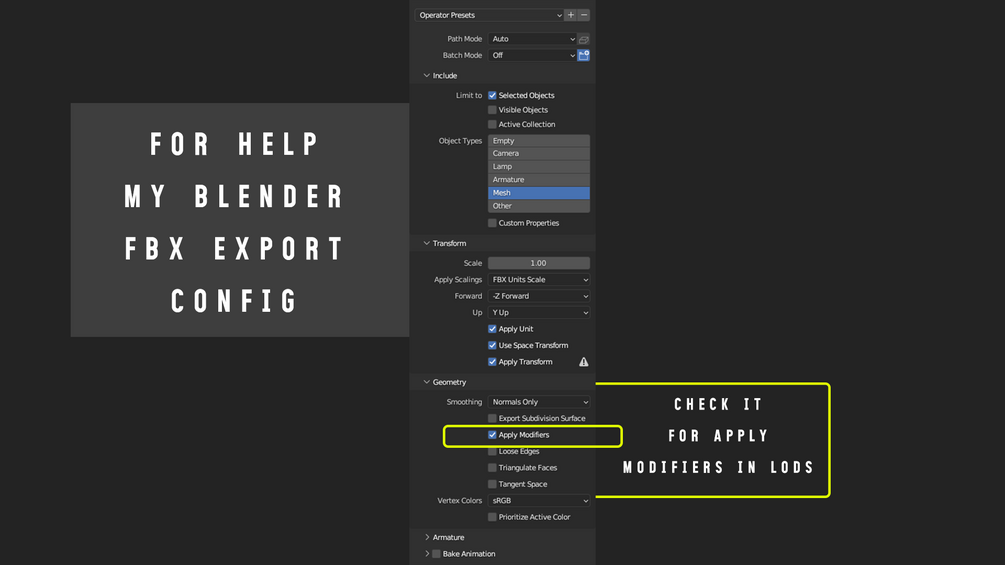The height and width of the screenshot is (565, 1005).
Task: Select Camera object type
Action: click(x=539, y=154)
